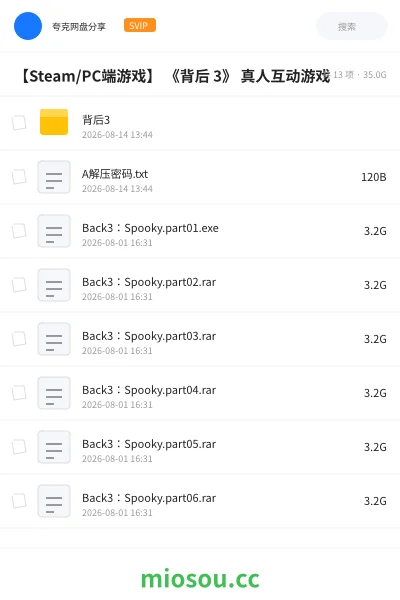This screenshot has width=400, height=600.
Task: Click the 搜索 search field
Action: click(x=352, y=26)
